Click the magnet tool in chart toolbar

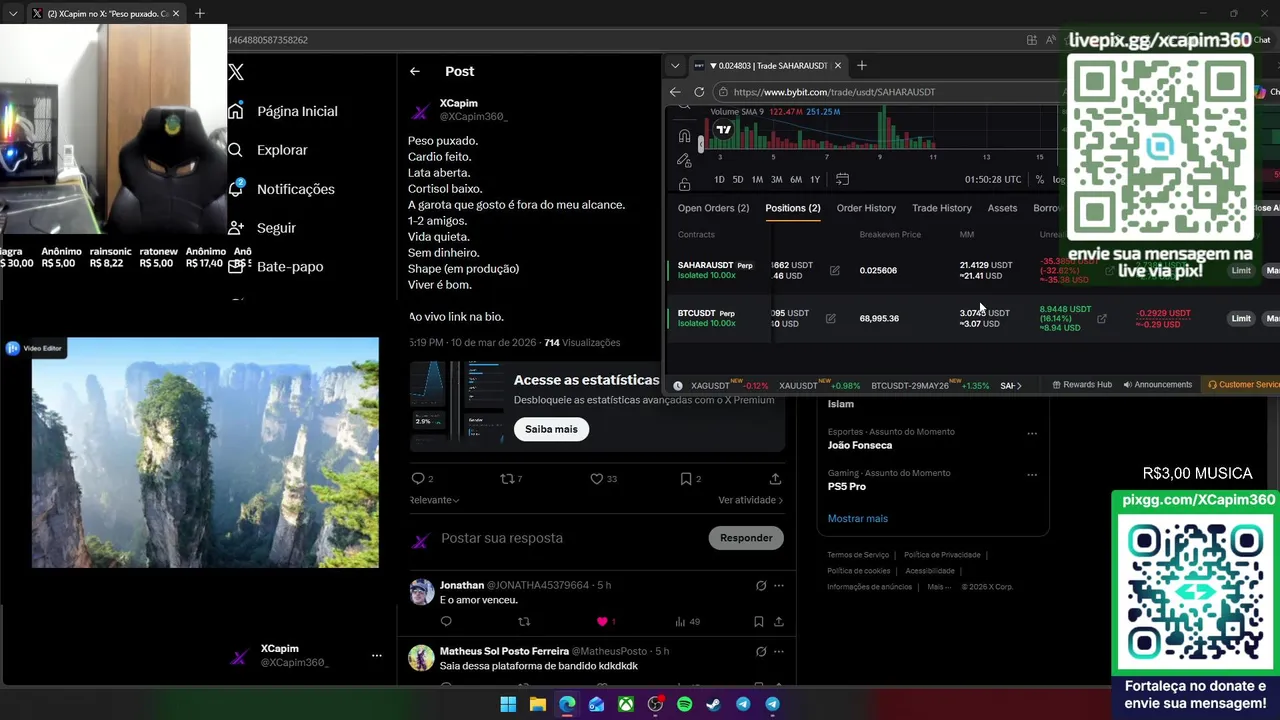point(684,136)
